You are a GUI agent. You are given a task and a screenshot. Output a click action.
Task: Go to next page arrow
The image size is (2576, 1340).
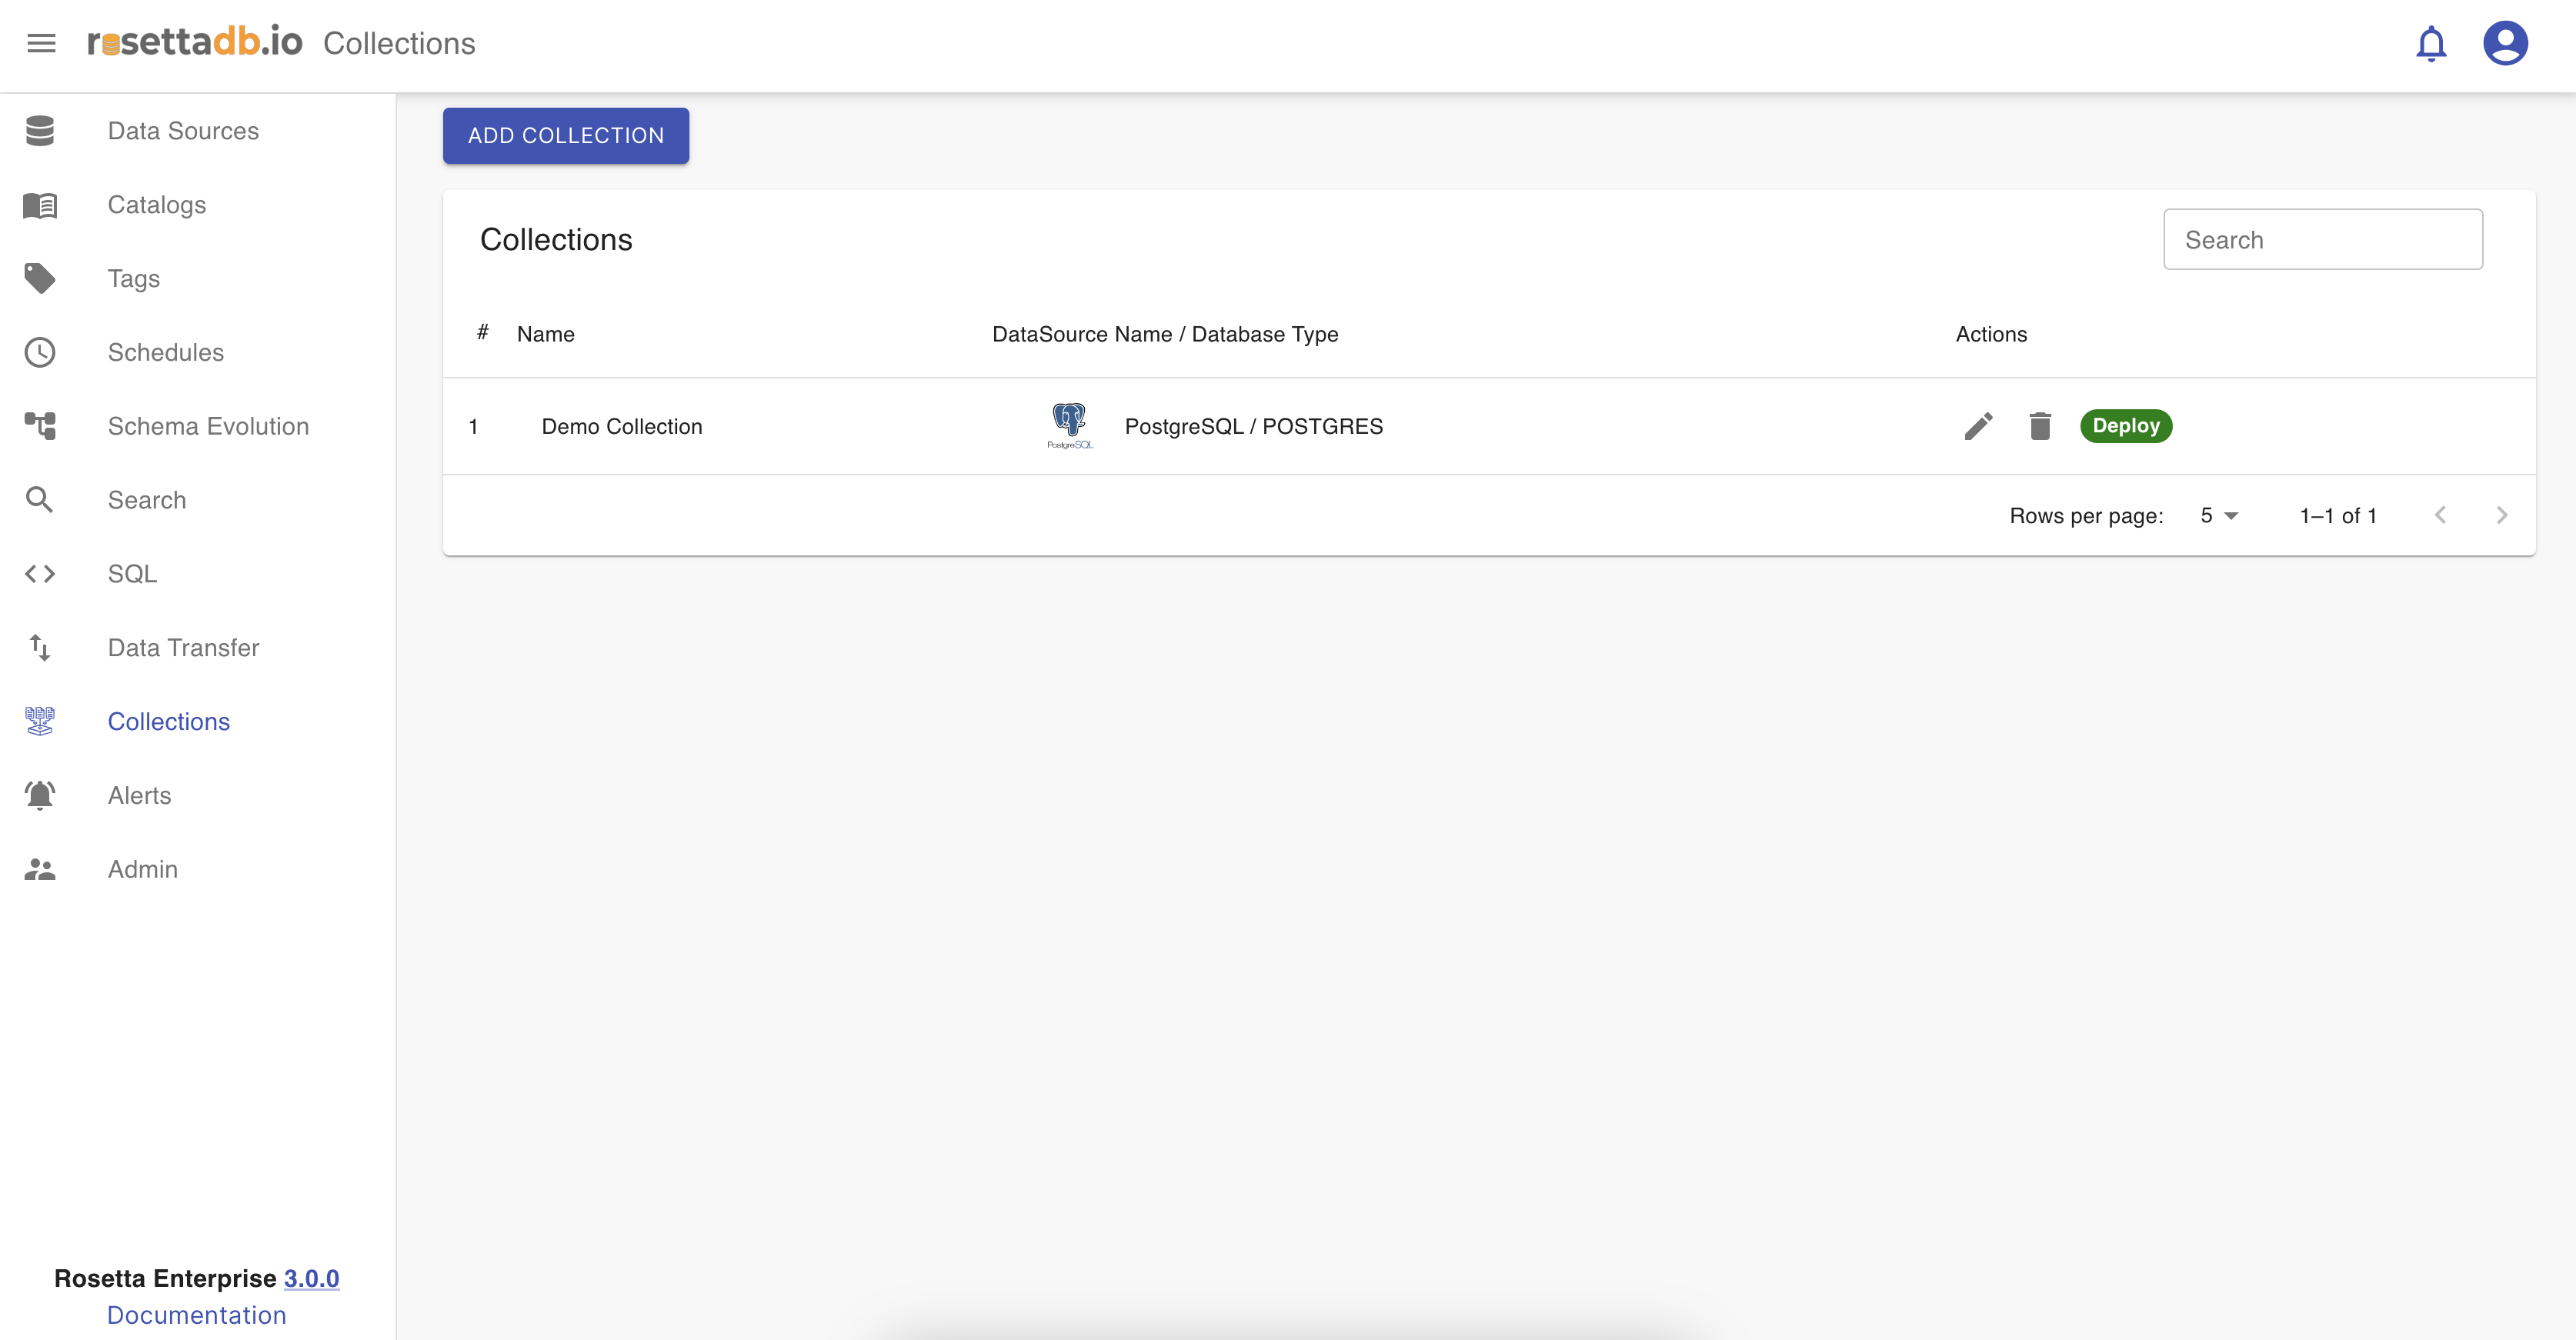pos(2502,515)
